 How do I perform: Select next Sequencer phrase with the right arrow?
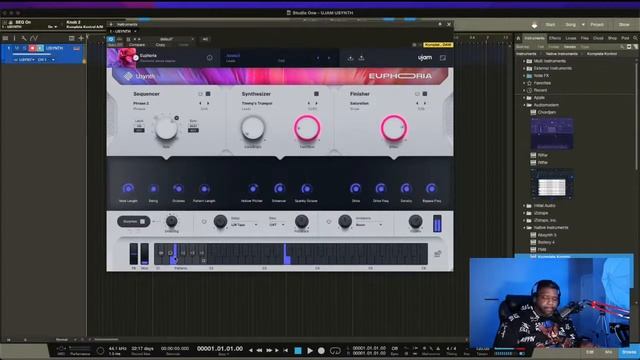[x=208, y=103]
